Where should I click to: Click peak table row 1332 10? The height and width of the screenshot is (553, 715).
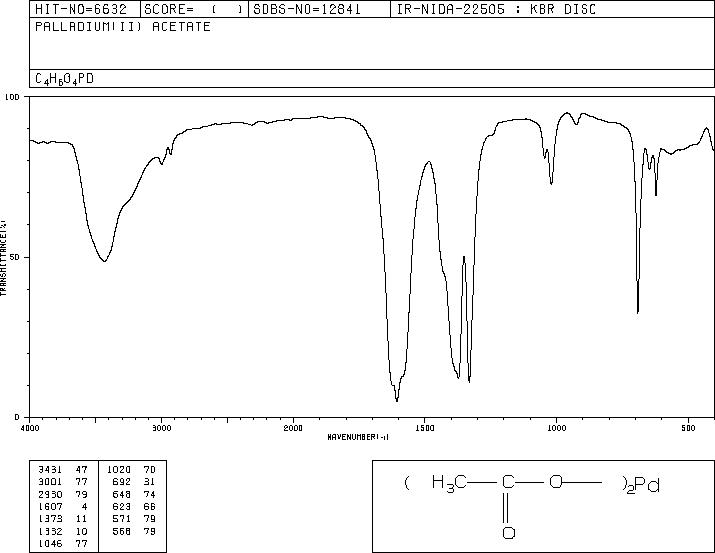pyautogui.click(x=63, y=532)
